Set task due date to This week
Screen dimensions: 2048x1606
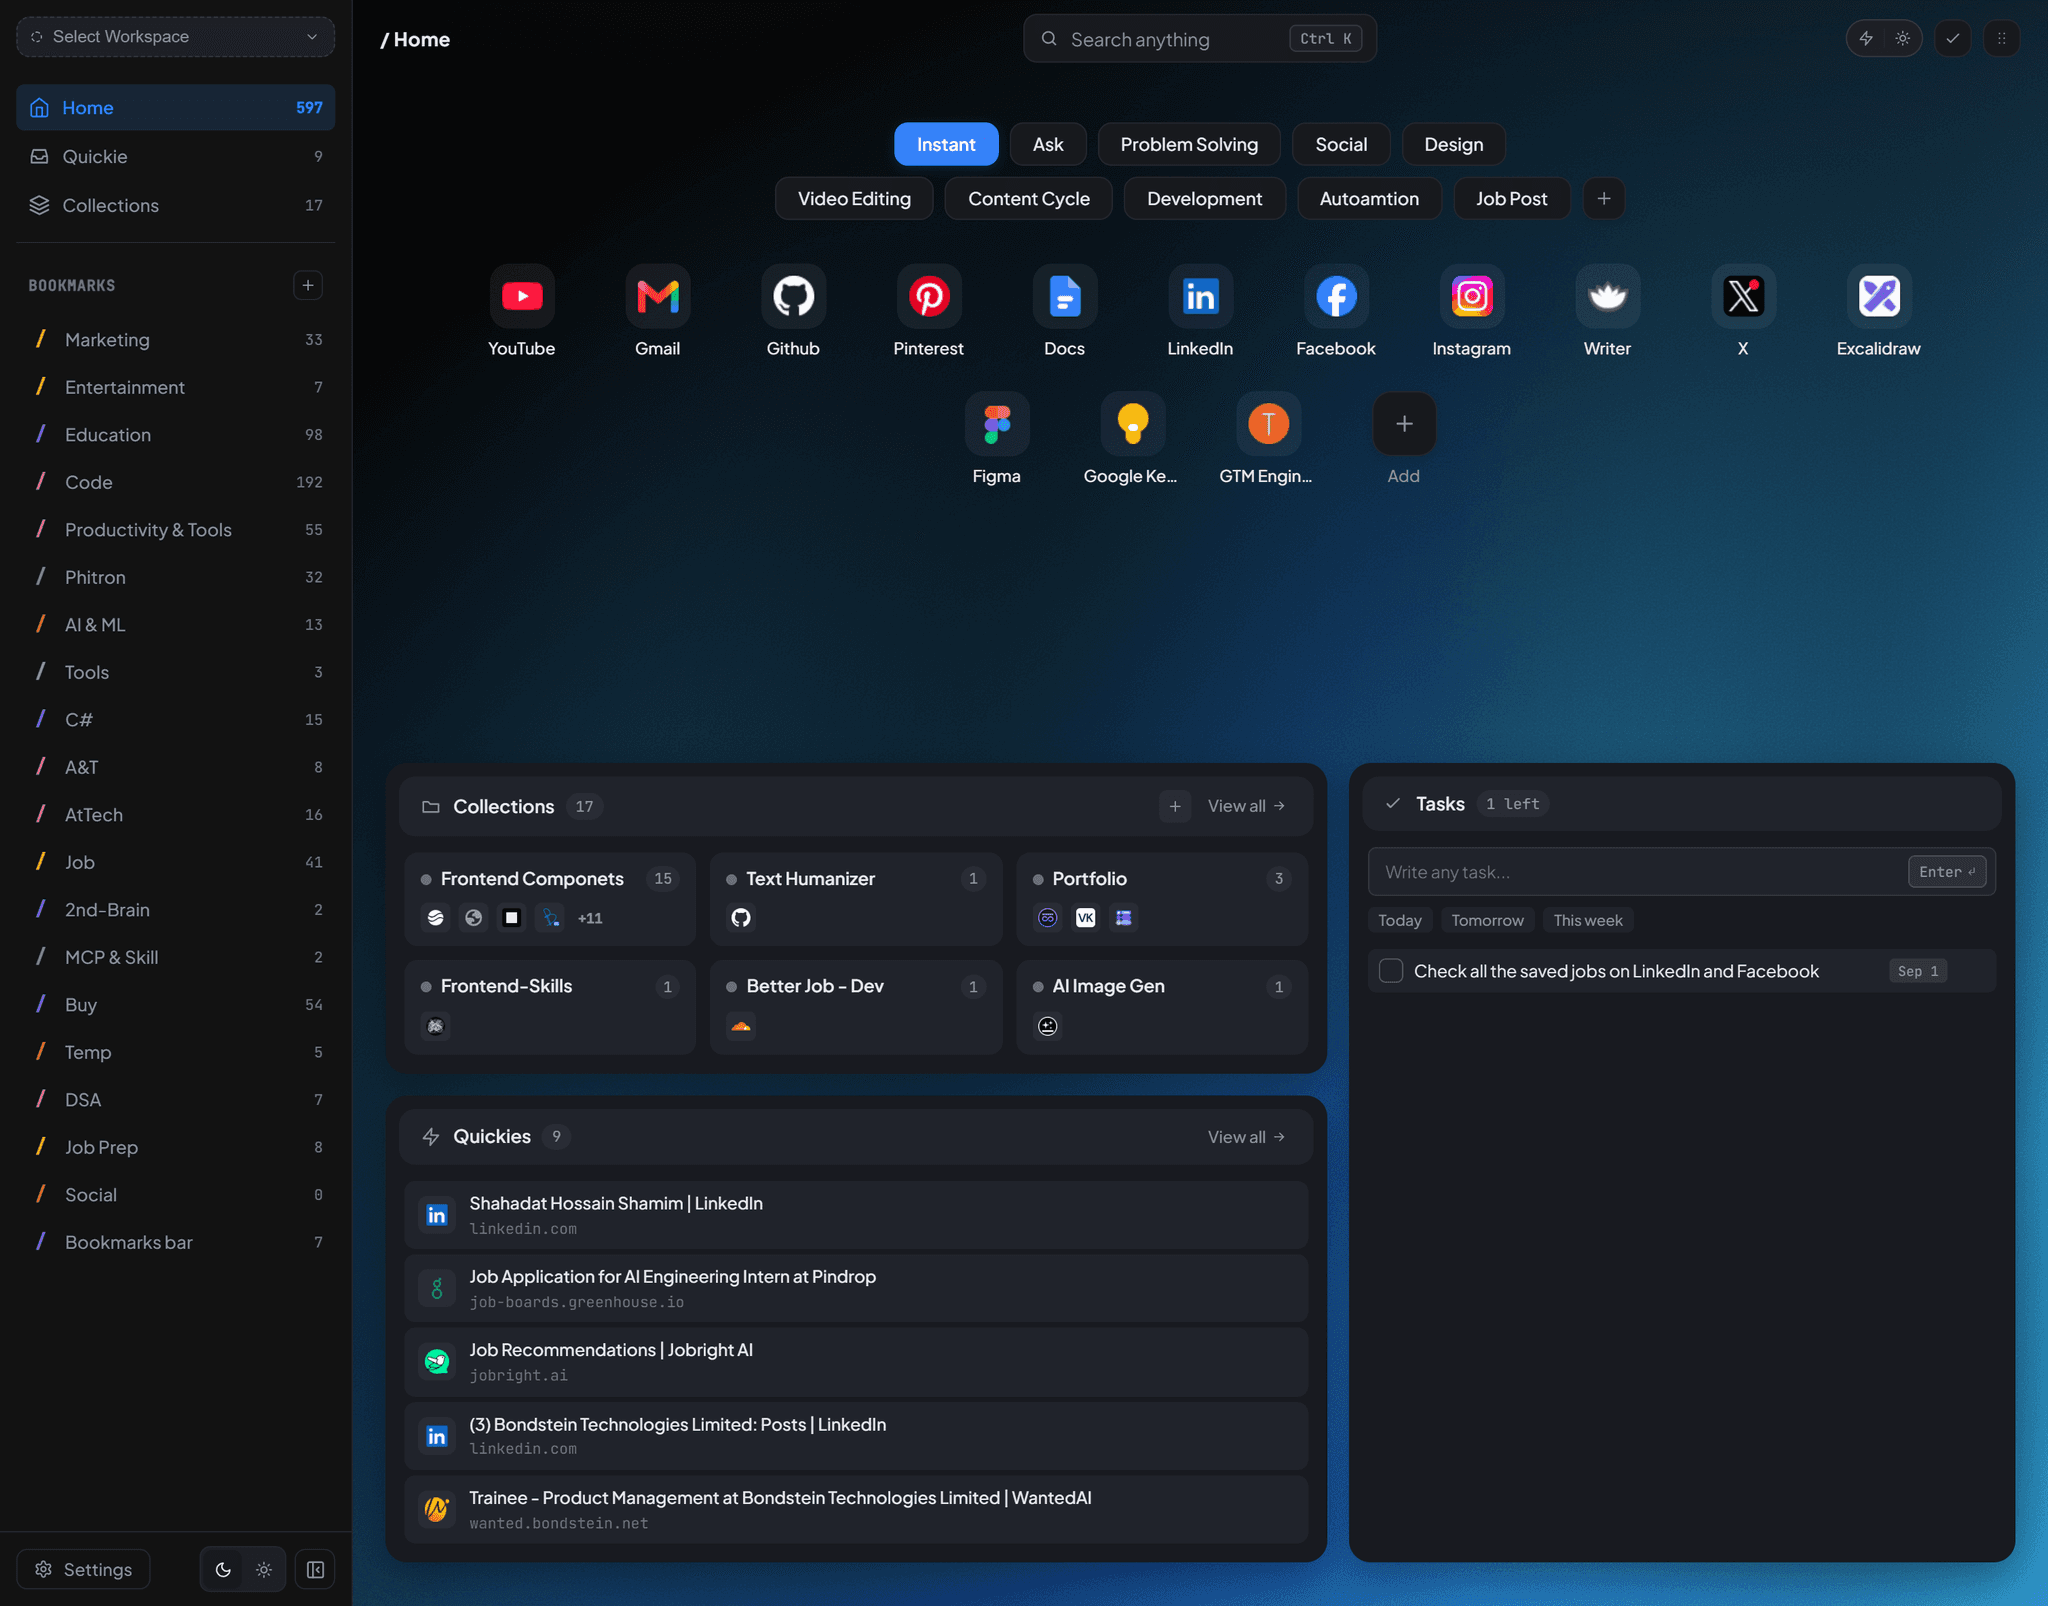coord(1588,920)
